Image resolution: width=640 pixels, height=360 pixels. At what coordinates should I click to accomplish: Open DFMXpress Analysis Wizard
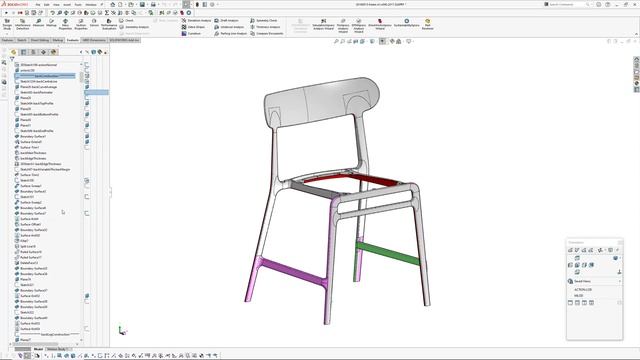point(358,25)
